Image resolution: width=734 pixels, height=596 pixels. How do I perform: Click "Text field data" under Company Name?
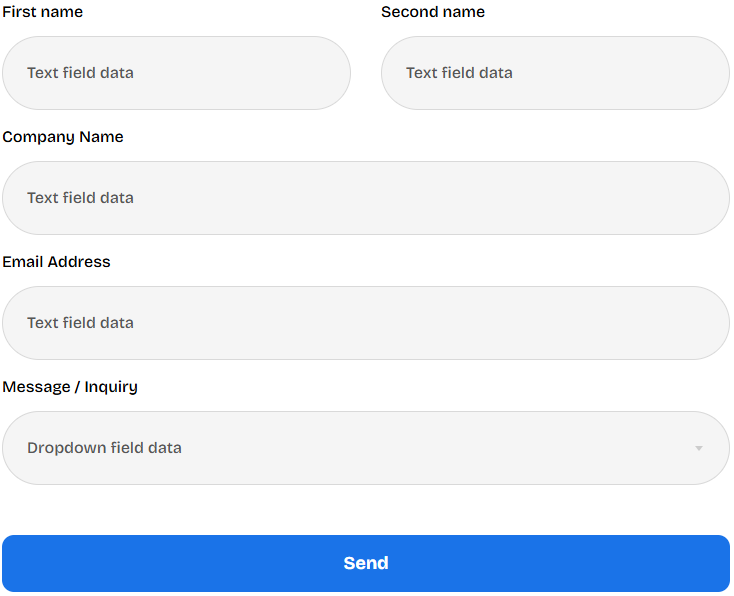pyautogui.click(x=80, y=198)
